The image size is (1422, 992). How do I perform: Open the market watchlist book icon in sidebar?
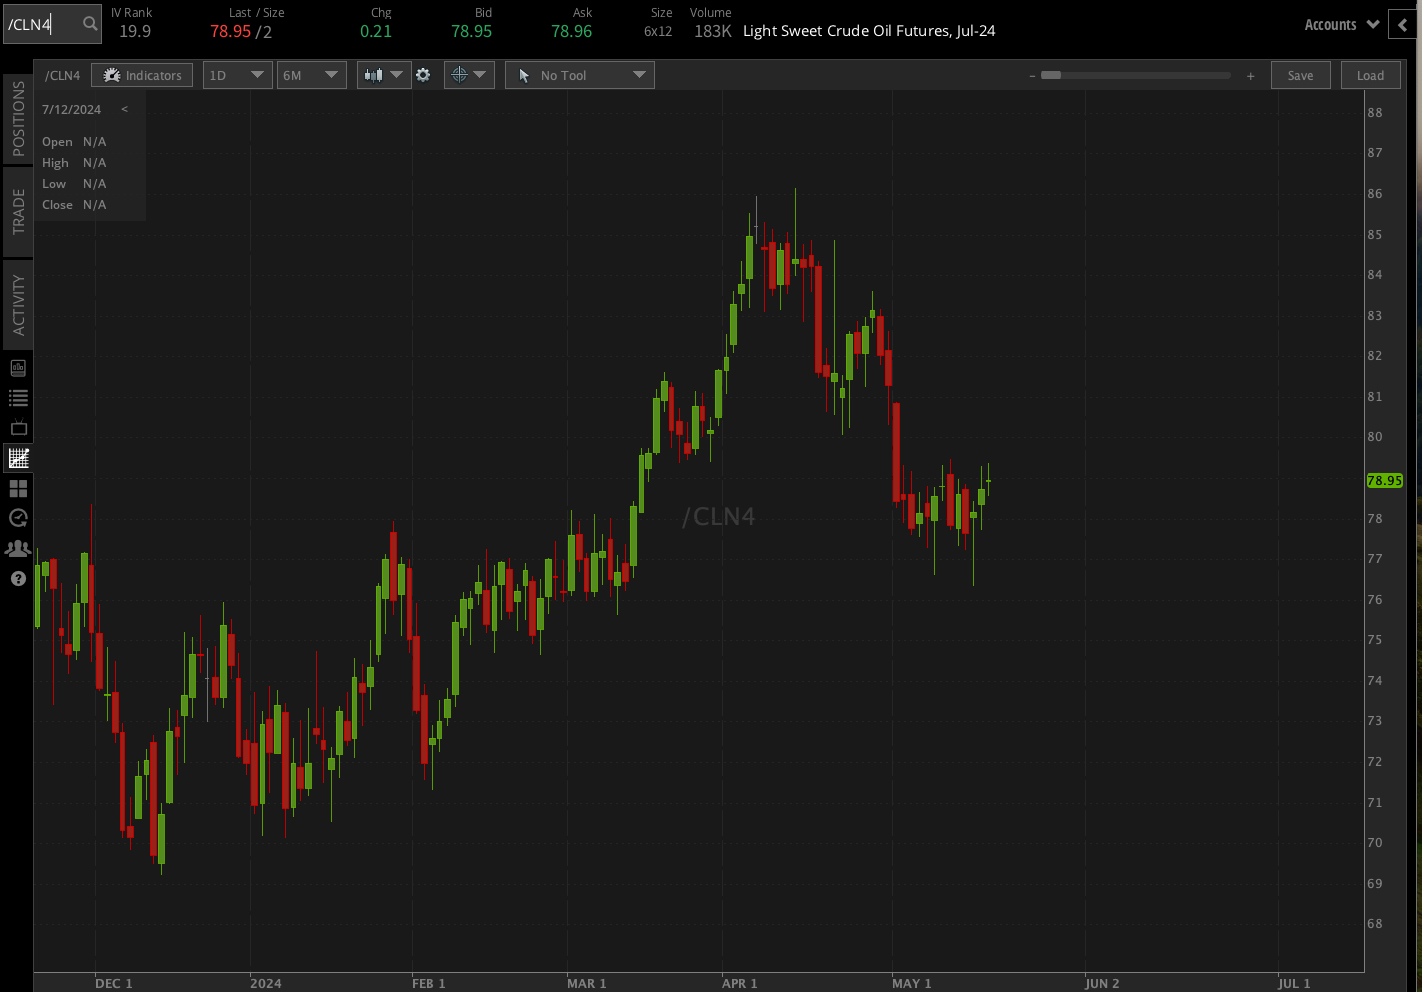pyautogui.click(x=18, y=368)
